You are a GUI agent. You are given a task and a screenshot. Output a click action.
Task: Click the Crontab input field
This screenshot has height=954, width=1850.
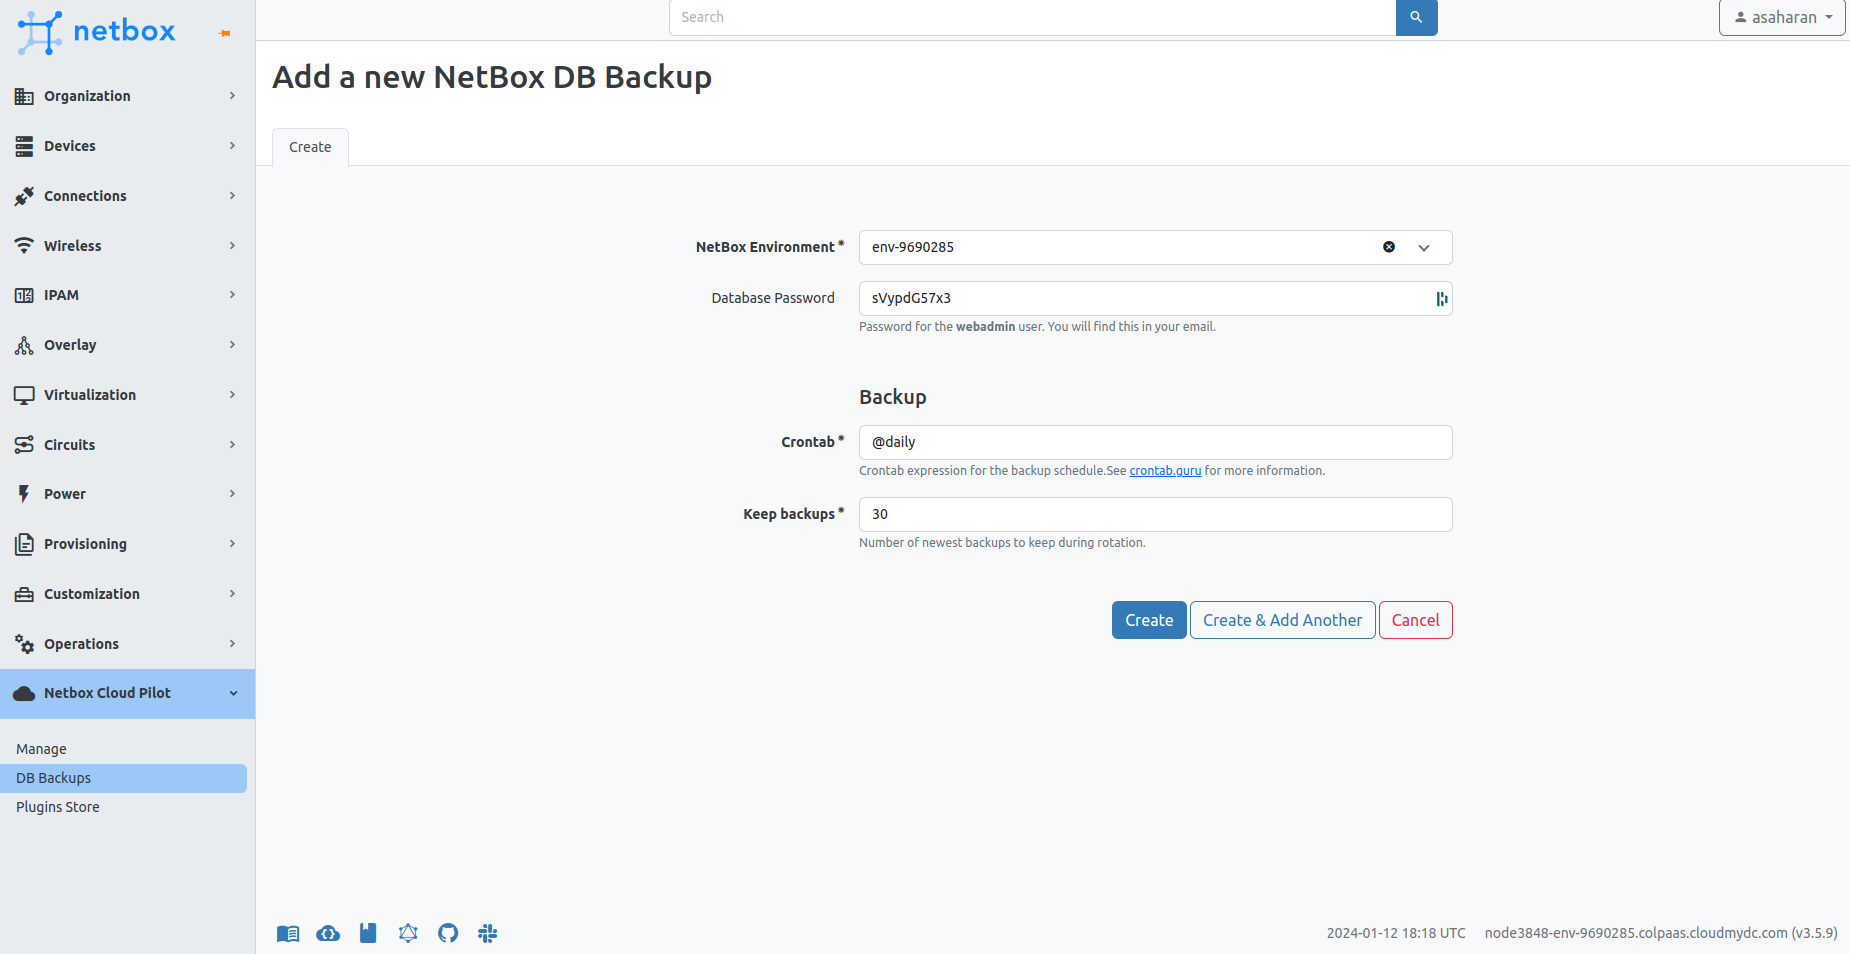1155,443
